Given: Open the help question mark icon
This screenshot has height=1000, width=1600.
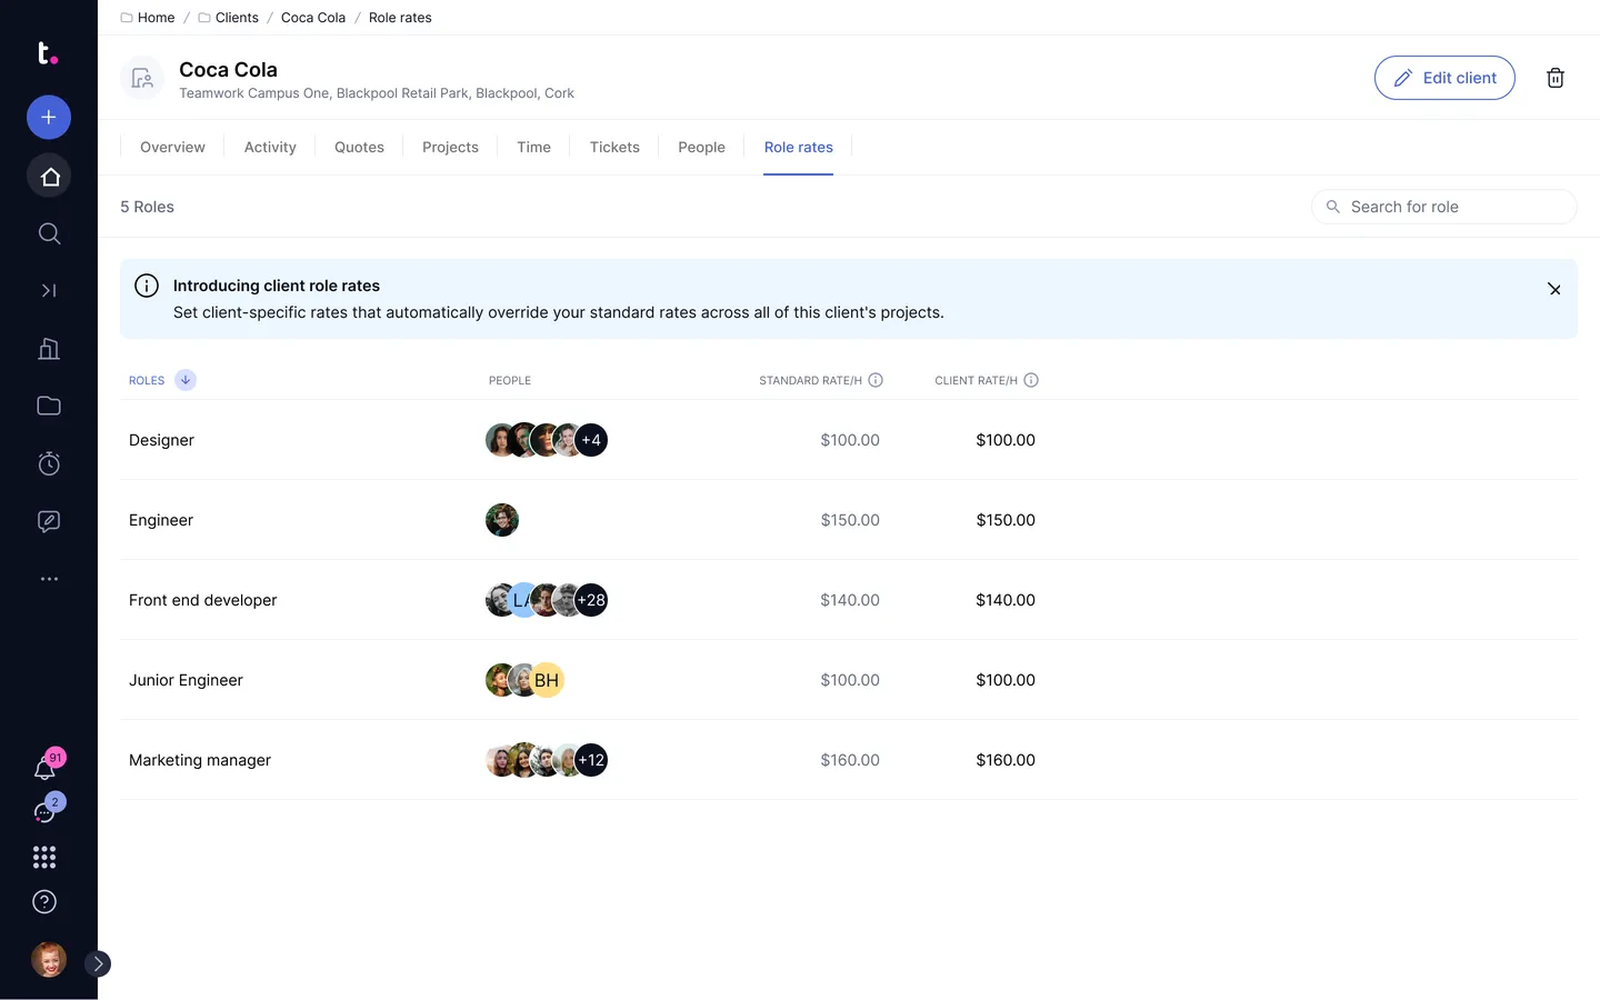Looking at the screenshot, I should (x=44, y=902).
